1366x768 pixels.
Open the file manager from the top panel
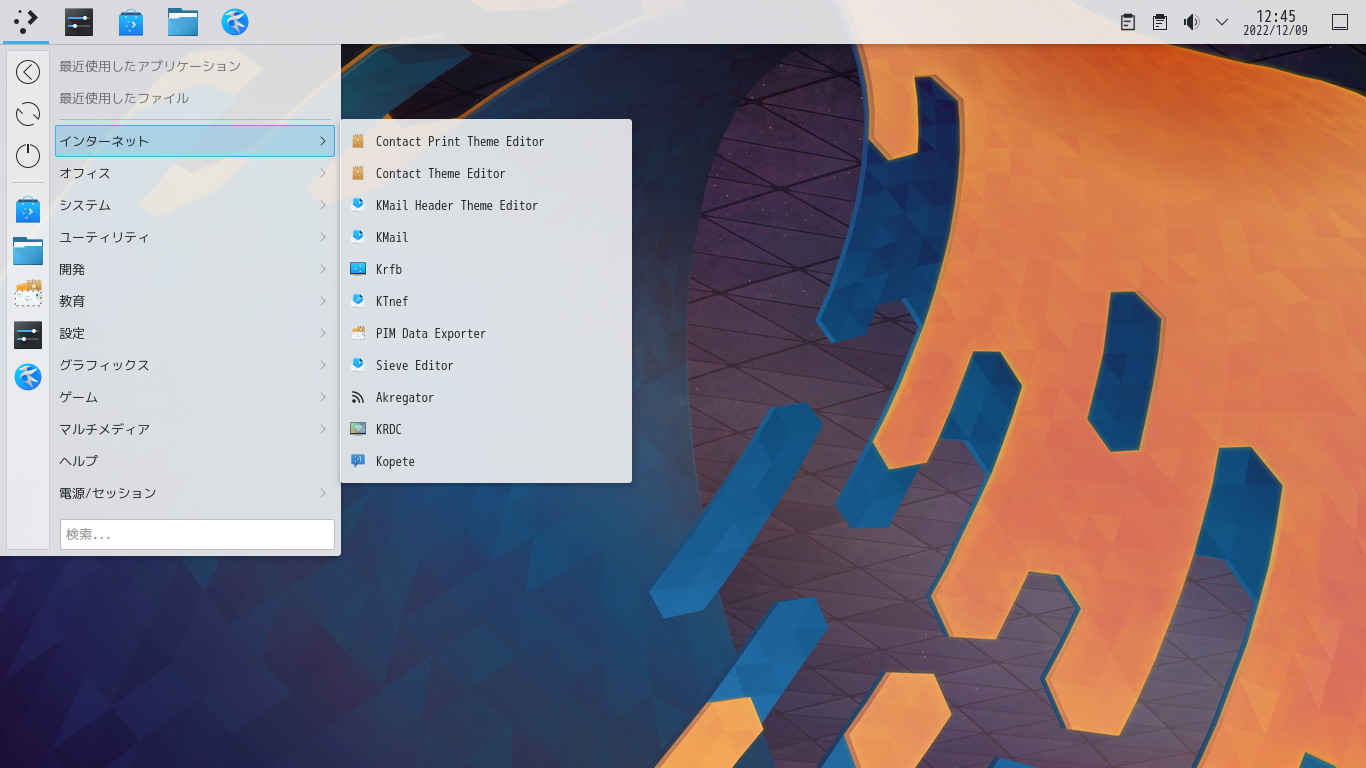pyautogui.click(x=183, y=21)
